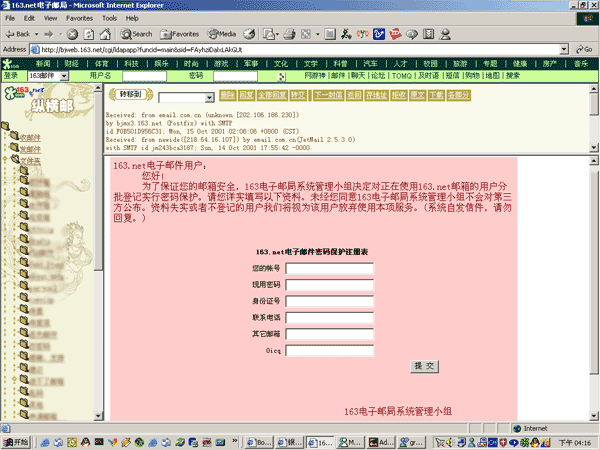600x450 pixels.
Task: Click the 现用密码 current password field
Action: 329,285
